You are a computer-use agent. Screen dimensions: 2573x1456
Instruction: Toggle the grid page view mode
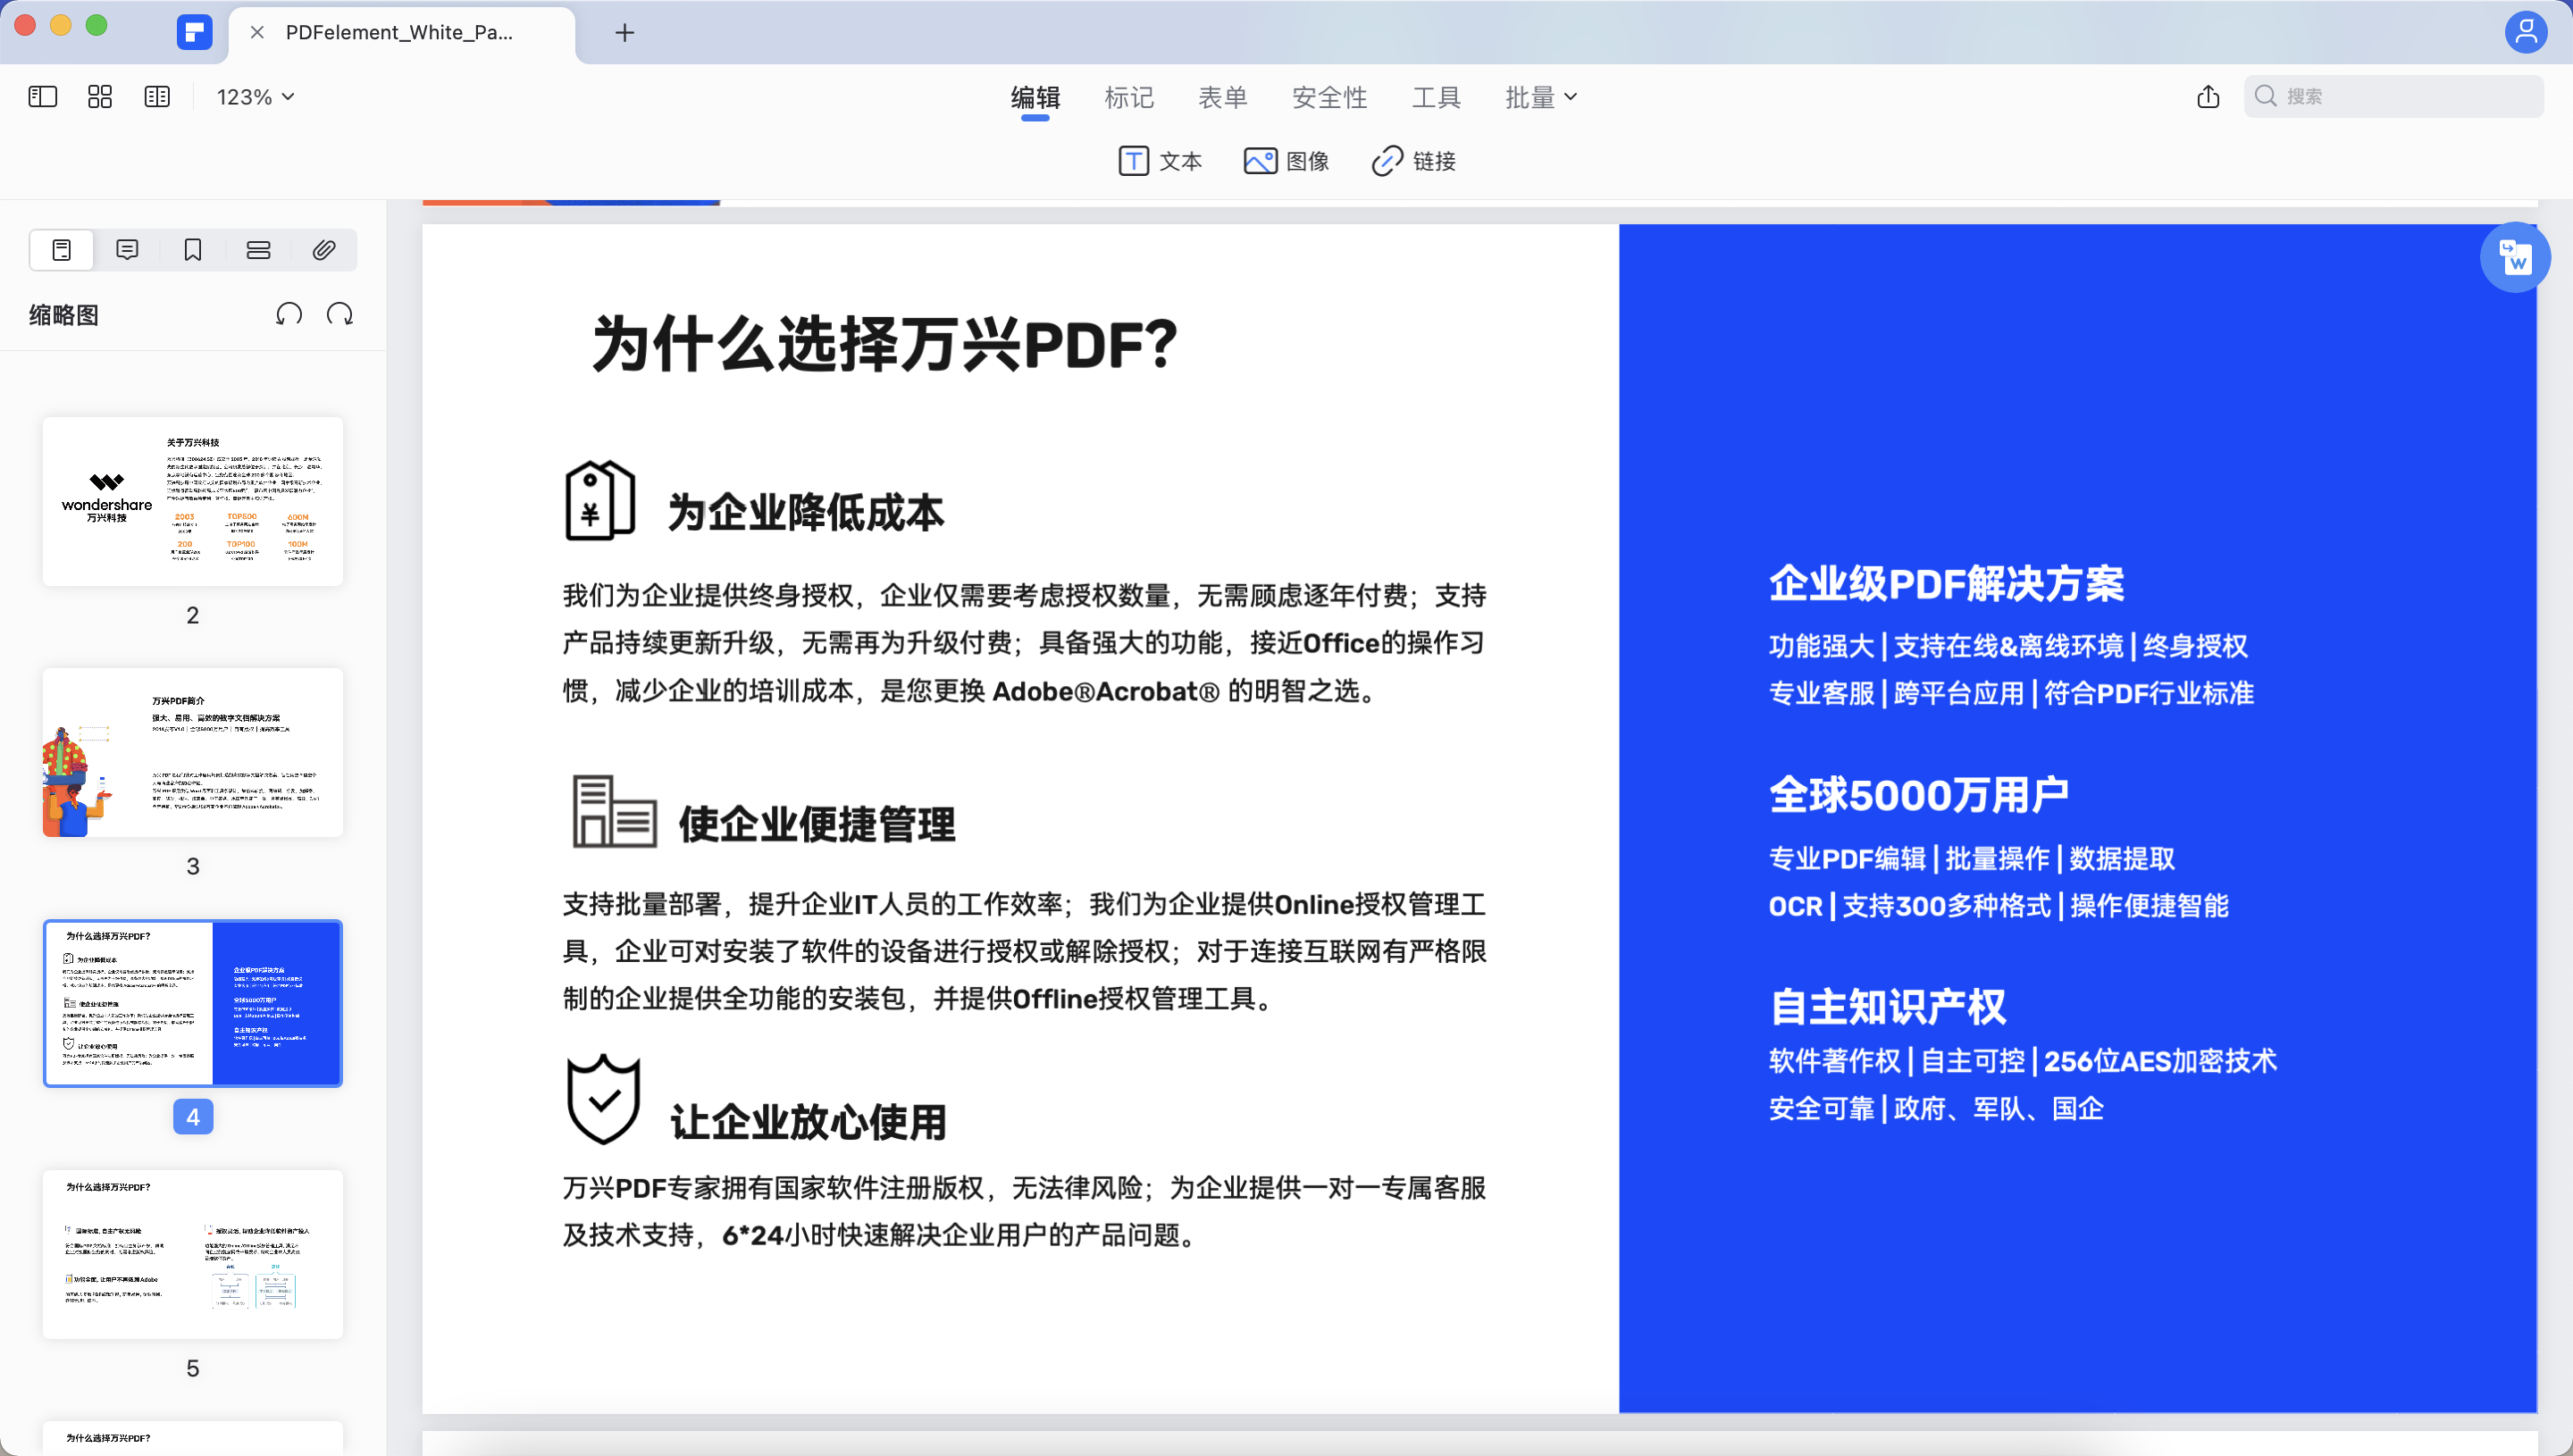99,96
